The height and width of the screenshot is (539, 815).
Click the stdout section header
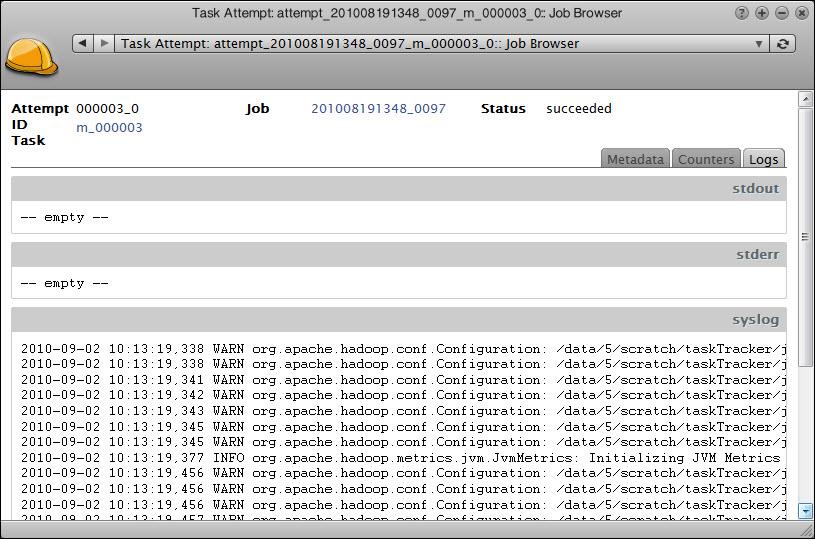click(x=398, y=188)
